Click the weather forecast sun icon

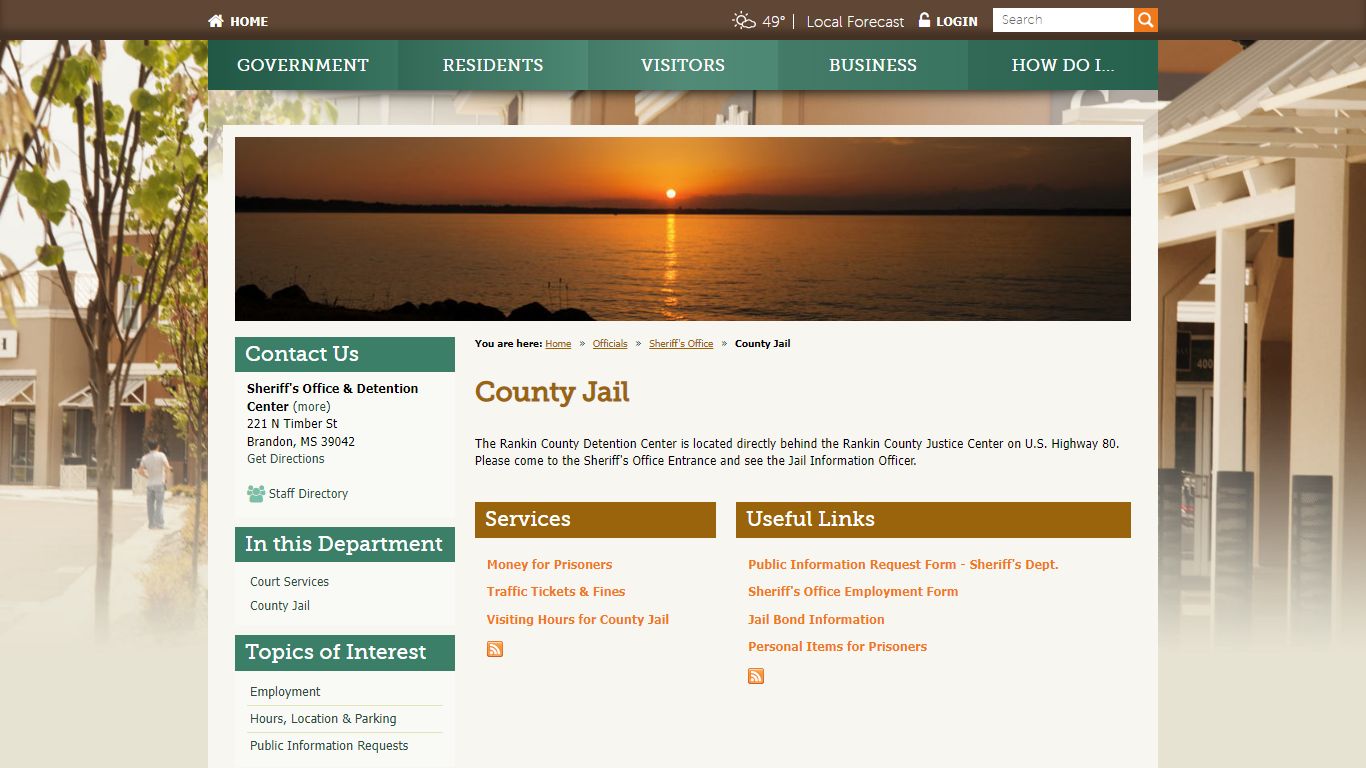(743, 21)
